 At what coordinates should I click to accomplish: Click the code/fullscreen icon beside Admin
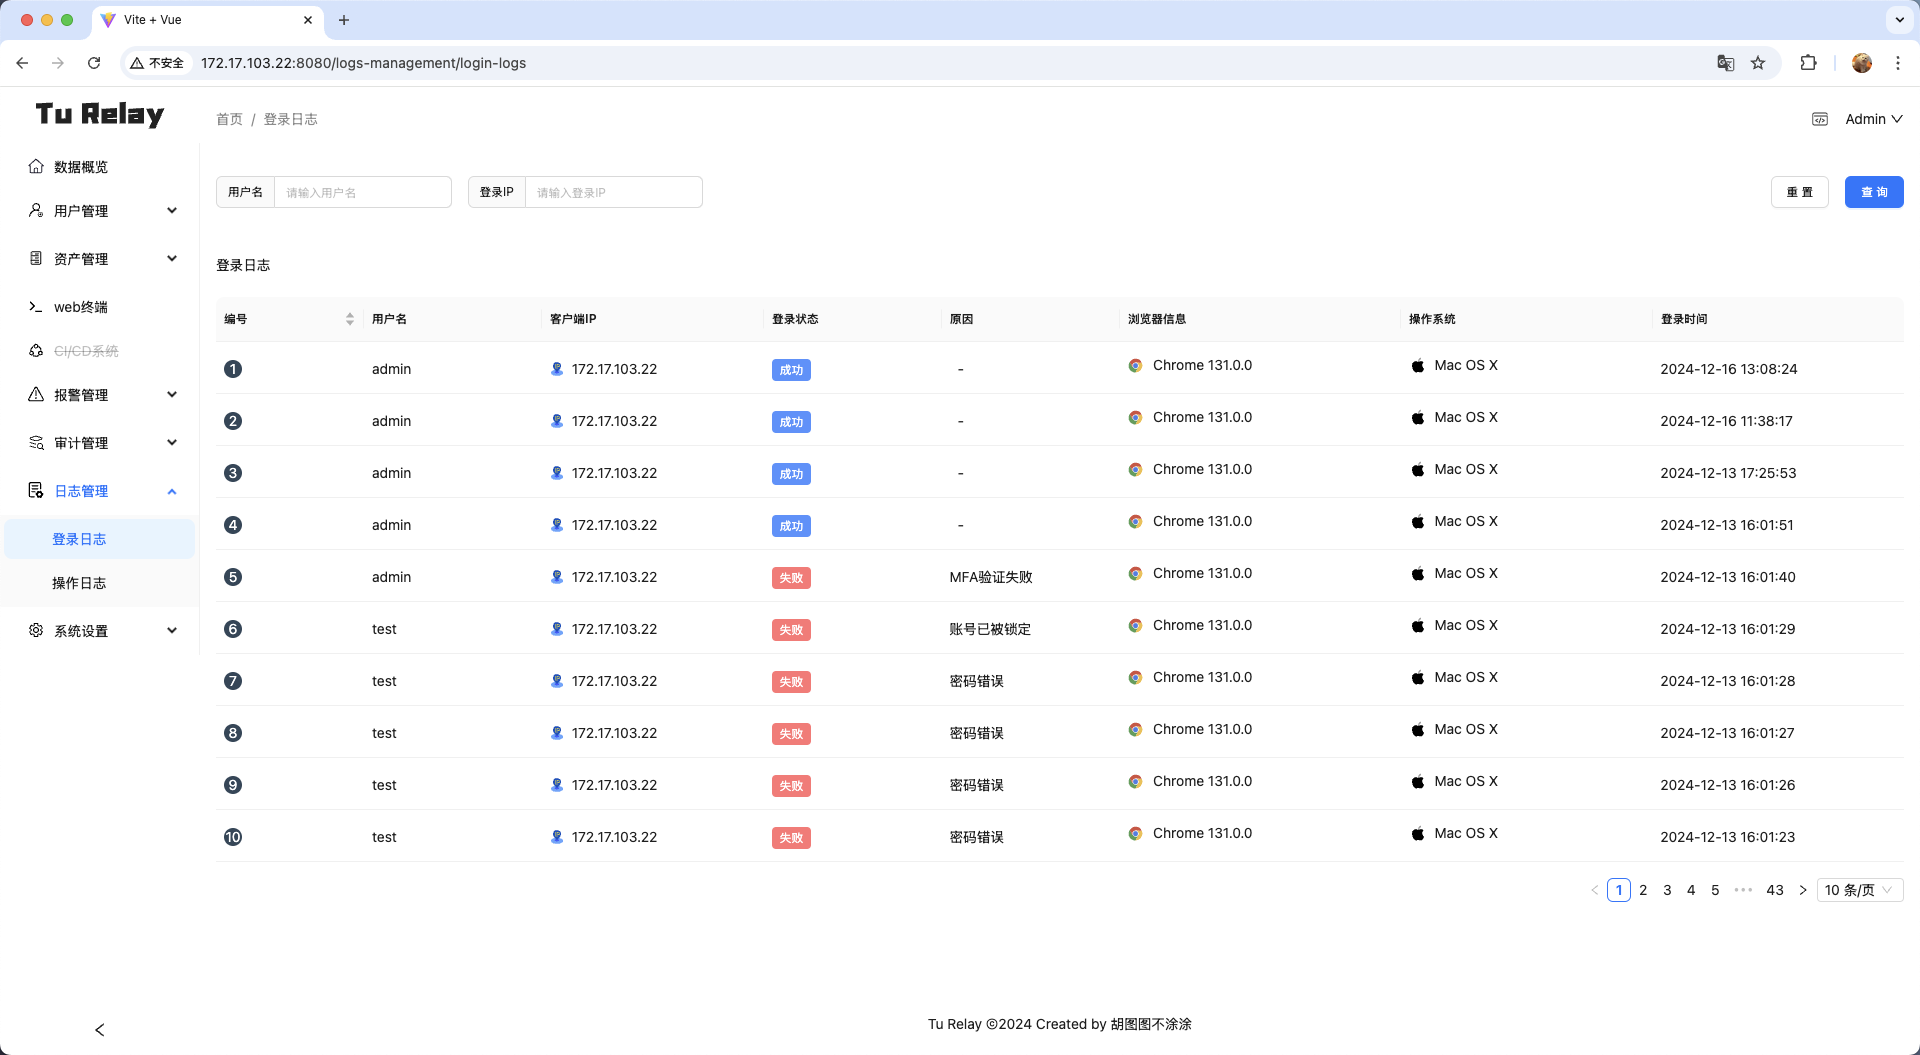click(x=1820, y=119)
